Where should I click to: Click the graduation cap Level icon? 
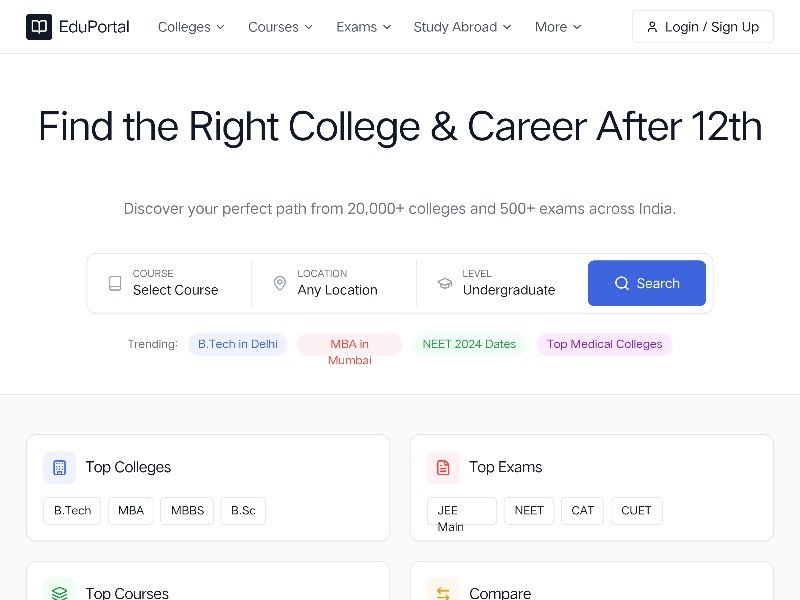pyautogui.click(x=445, y=283)
